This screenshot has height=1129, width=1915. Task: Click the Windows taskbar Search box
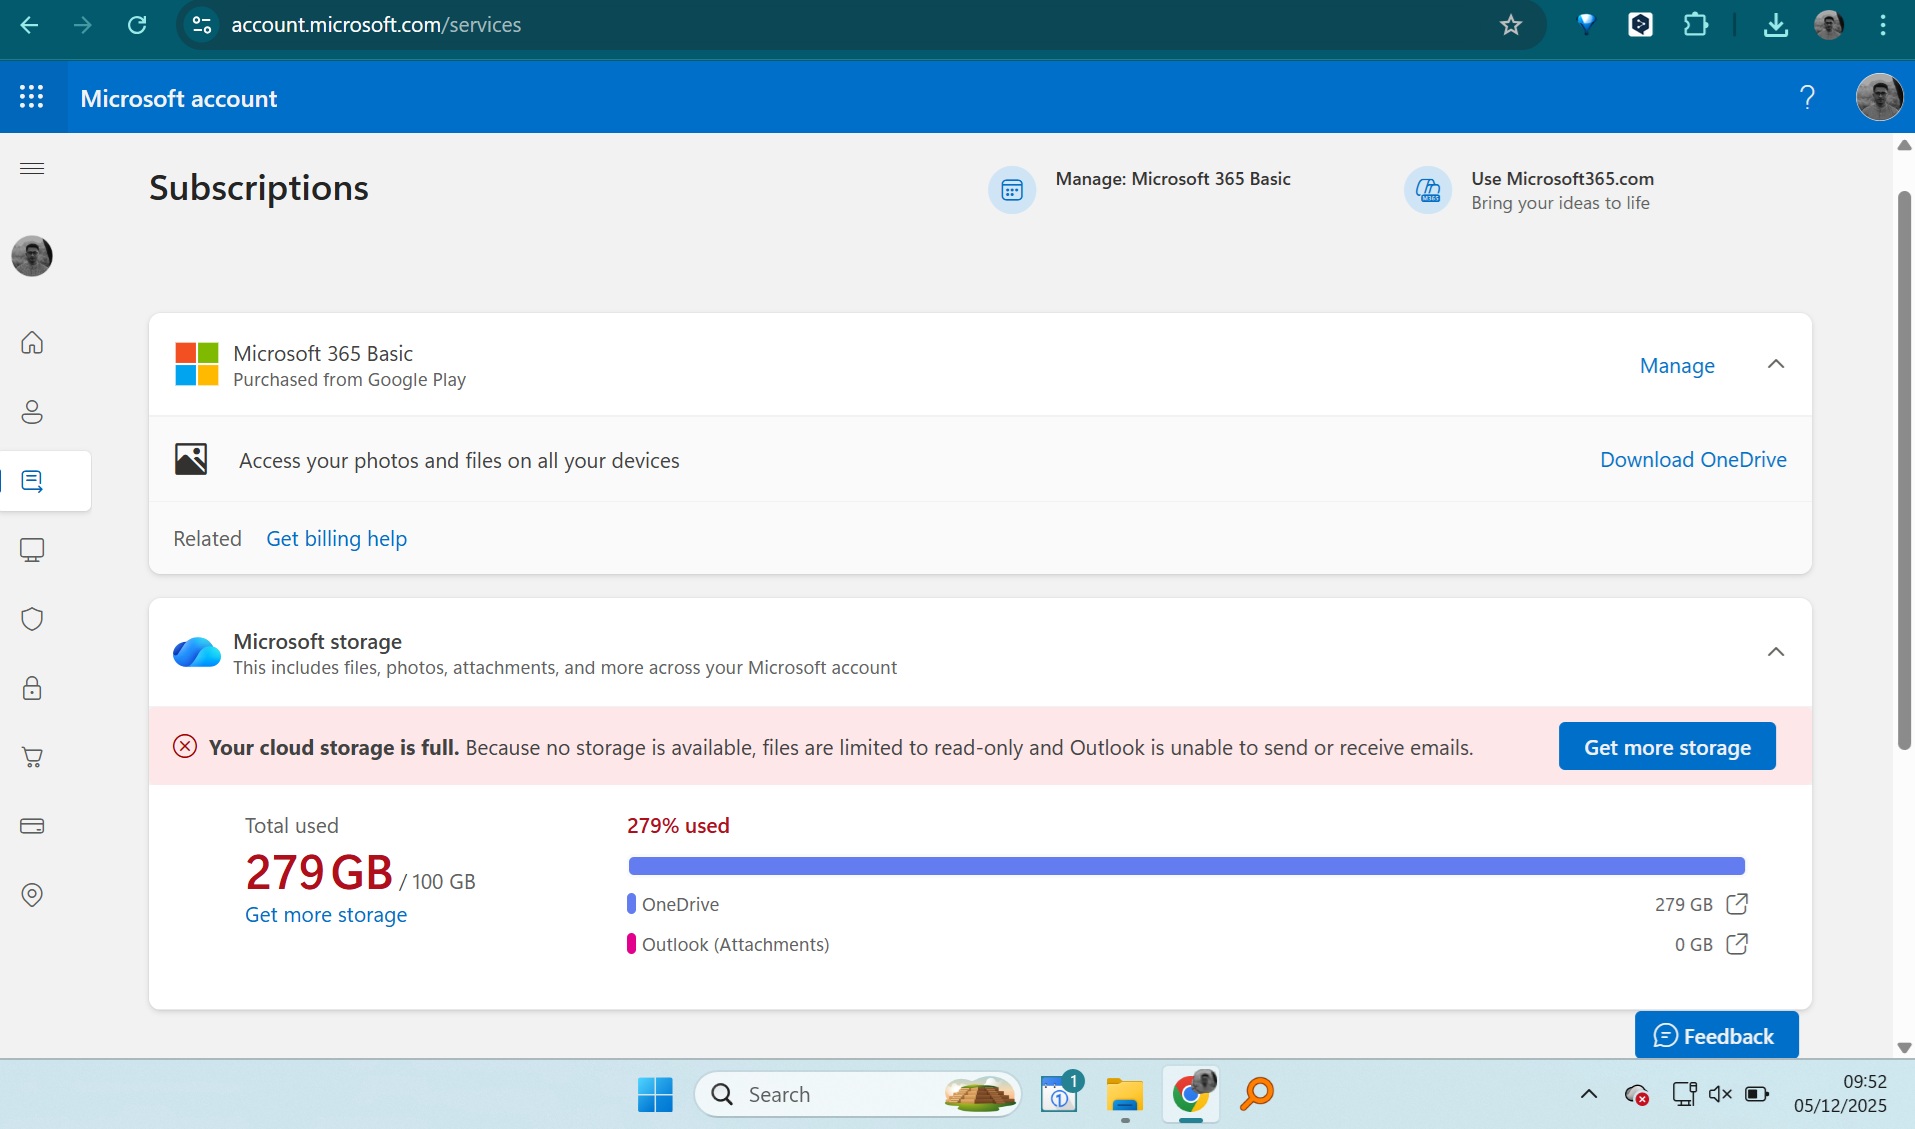point(857,1094)
